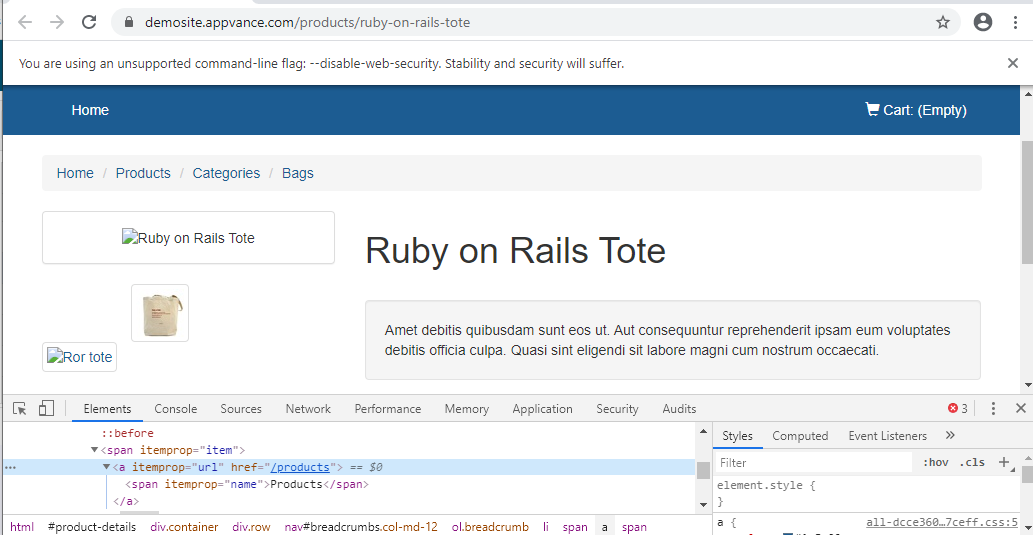This screenshot has width=1033, height=535.
Task: Click the Ruby on Rails Tote heading
Action: [x=515, y=251]
